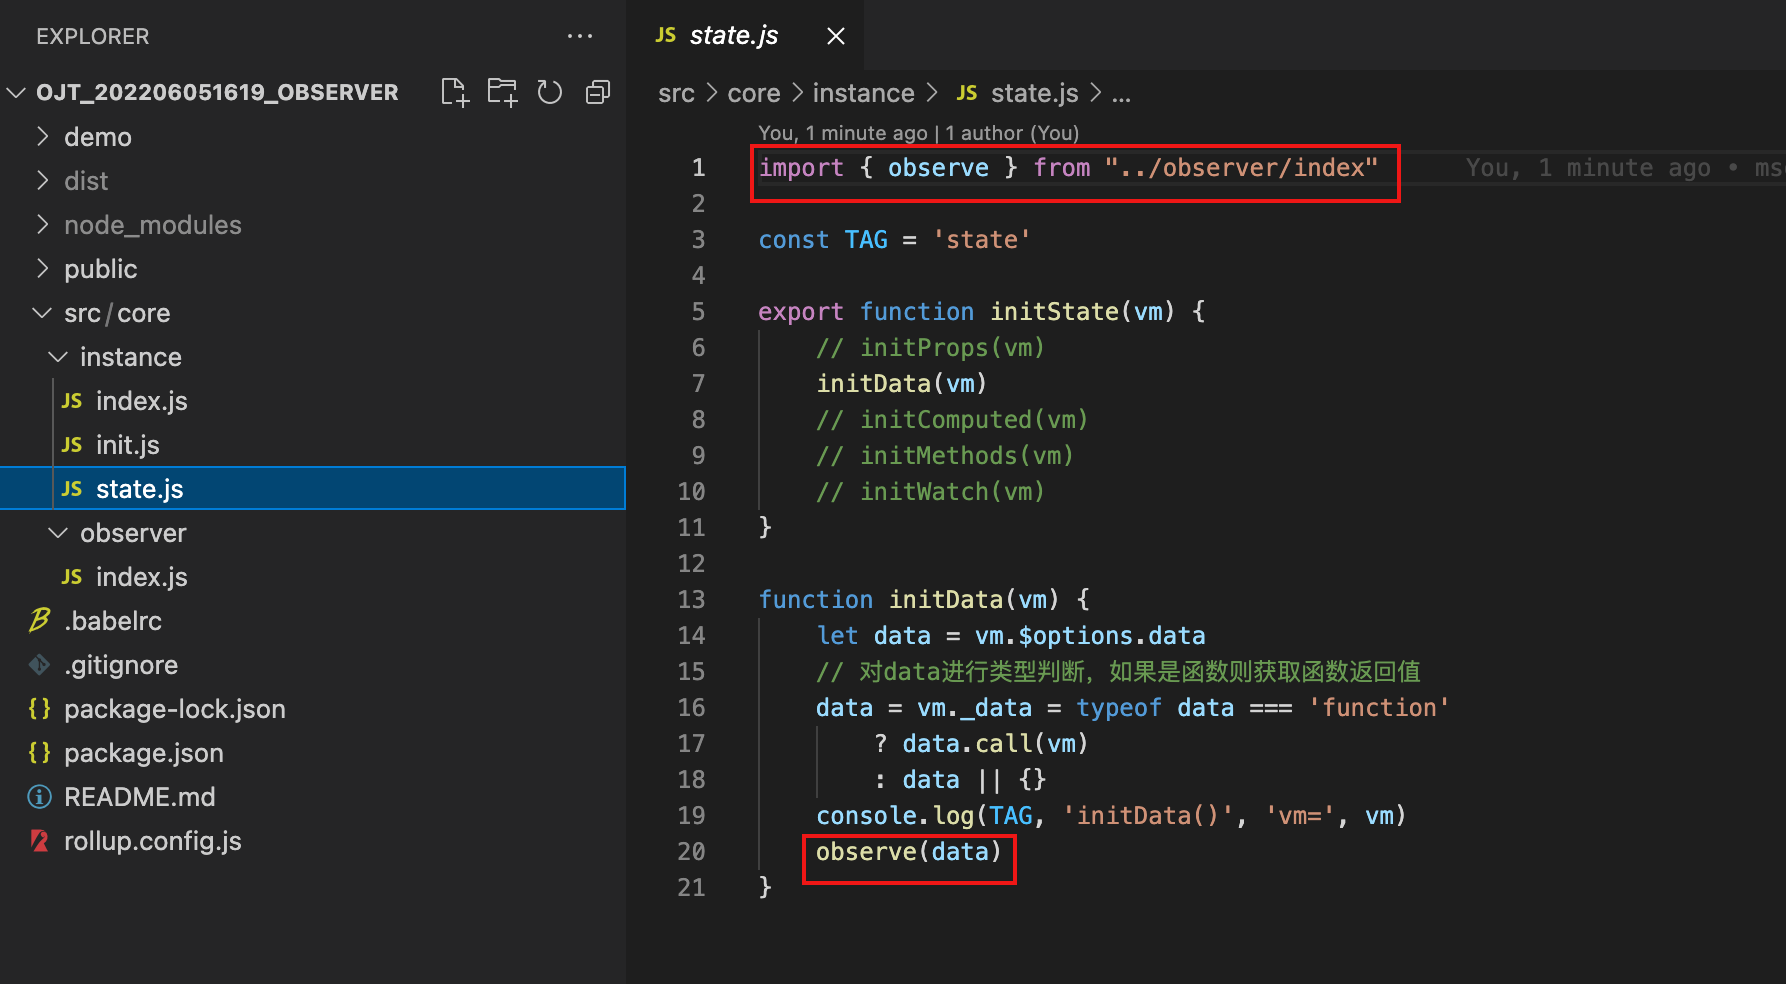The height and width of the screenshot is (984, 1786).
Task: Click the TAG constant on line 3
Action: 866,240
